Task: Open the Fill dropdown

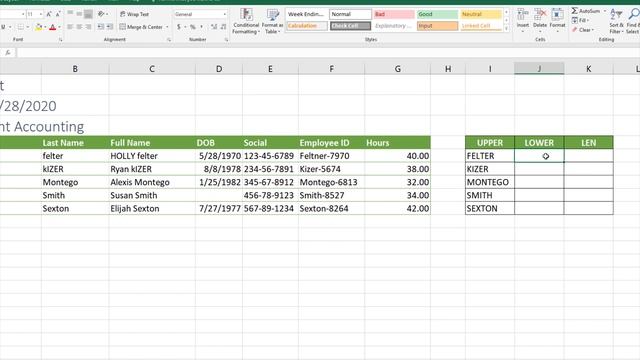Action: 580,20
